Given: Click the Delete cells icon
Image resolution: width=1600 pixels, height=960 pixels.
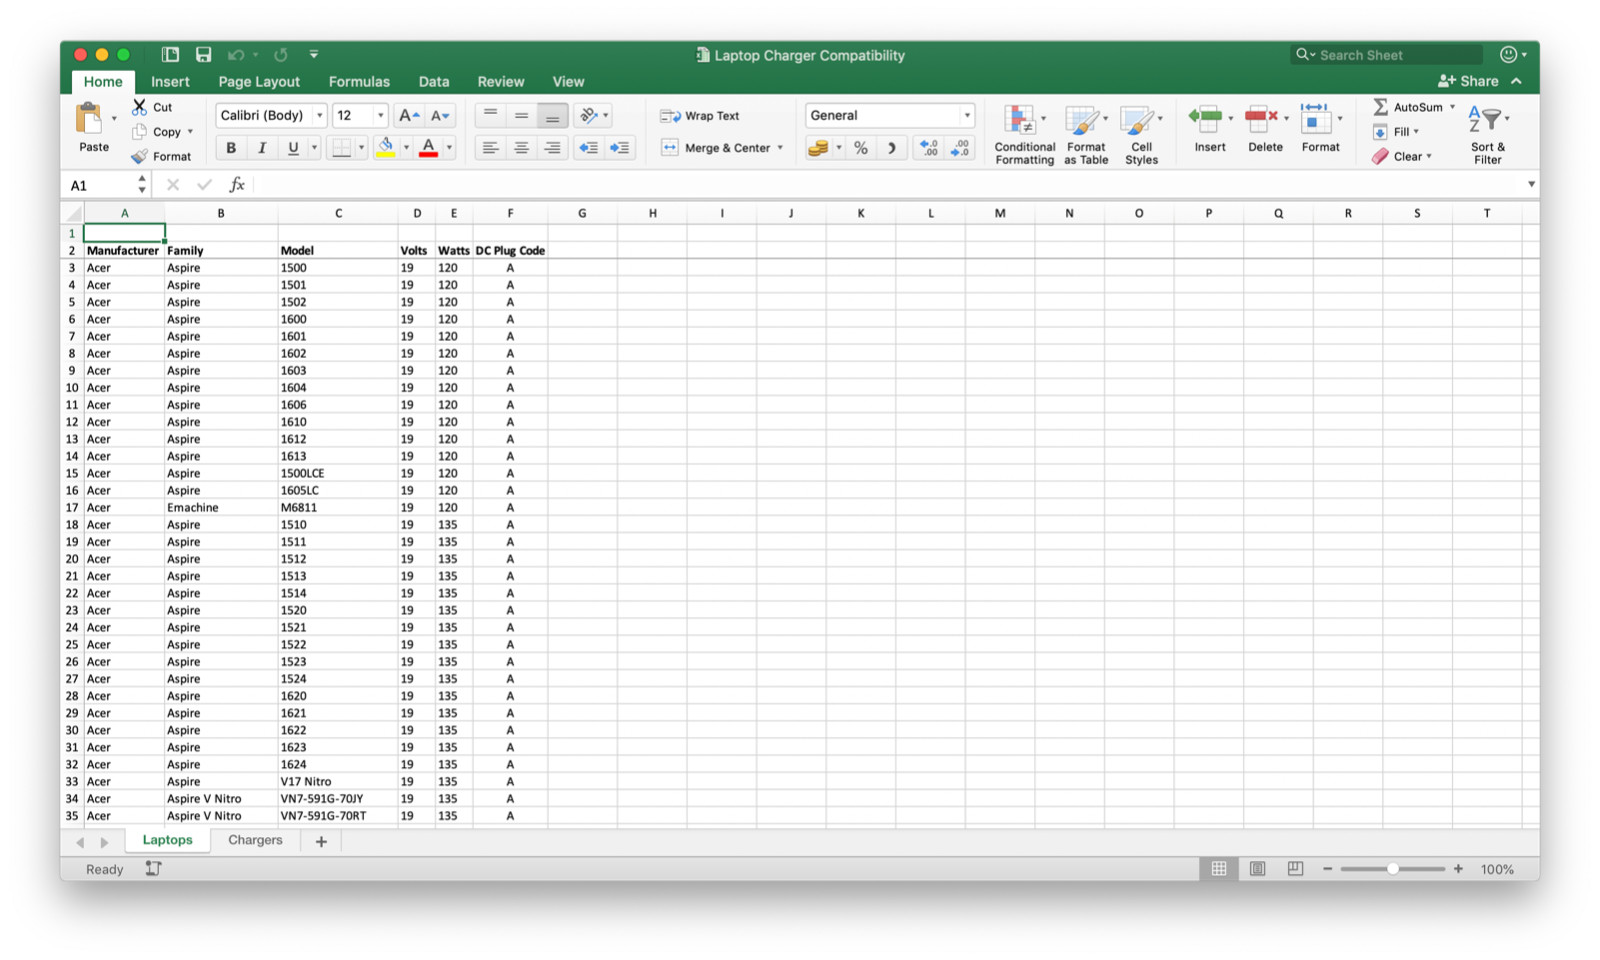Looking at the screenshot, I should (x=1261, y=119).
